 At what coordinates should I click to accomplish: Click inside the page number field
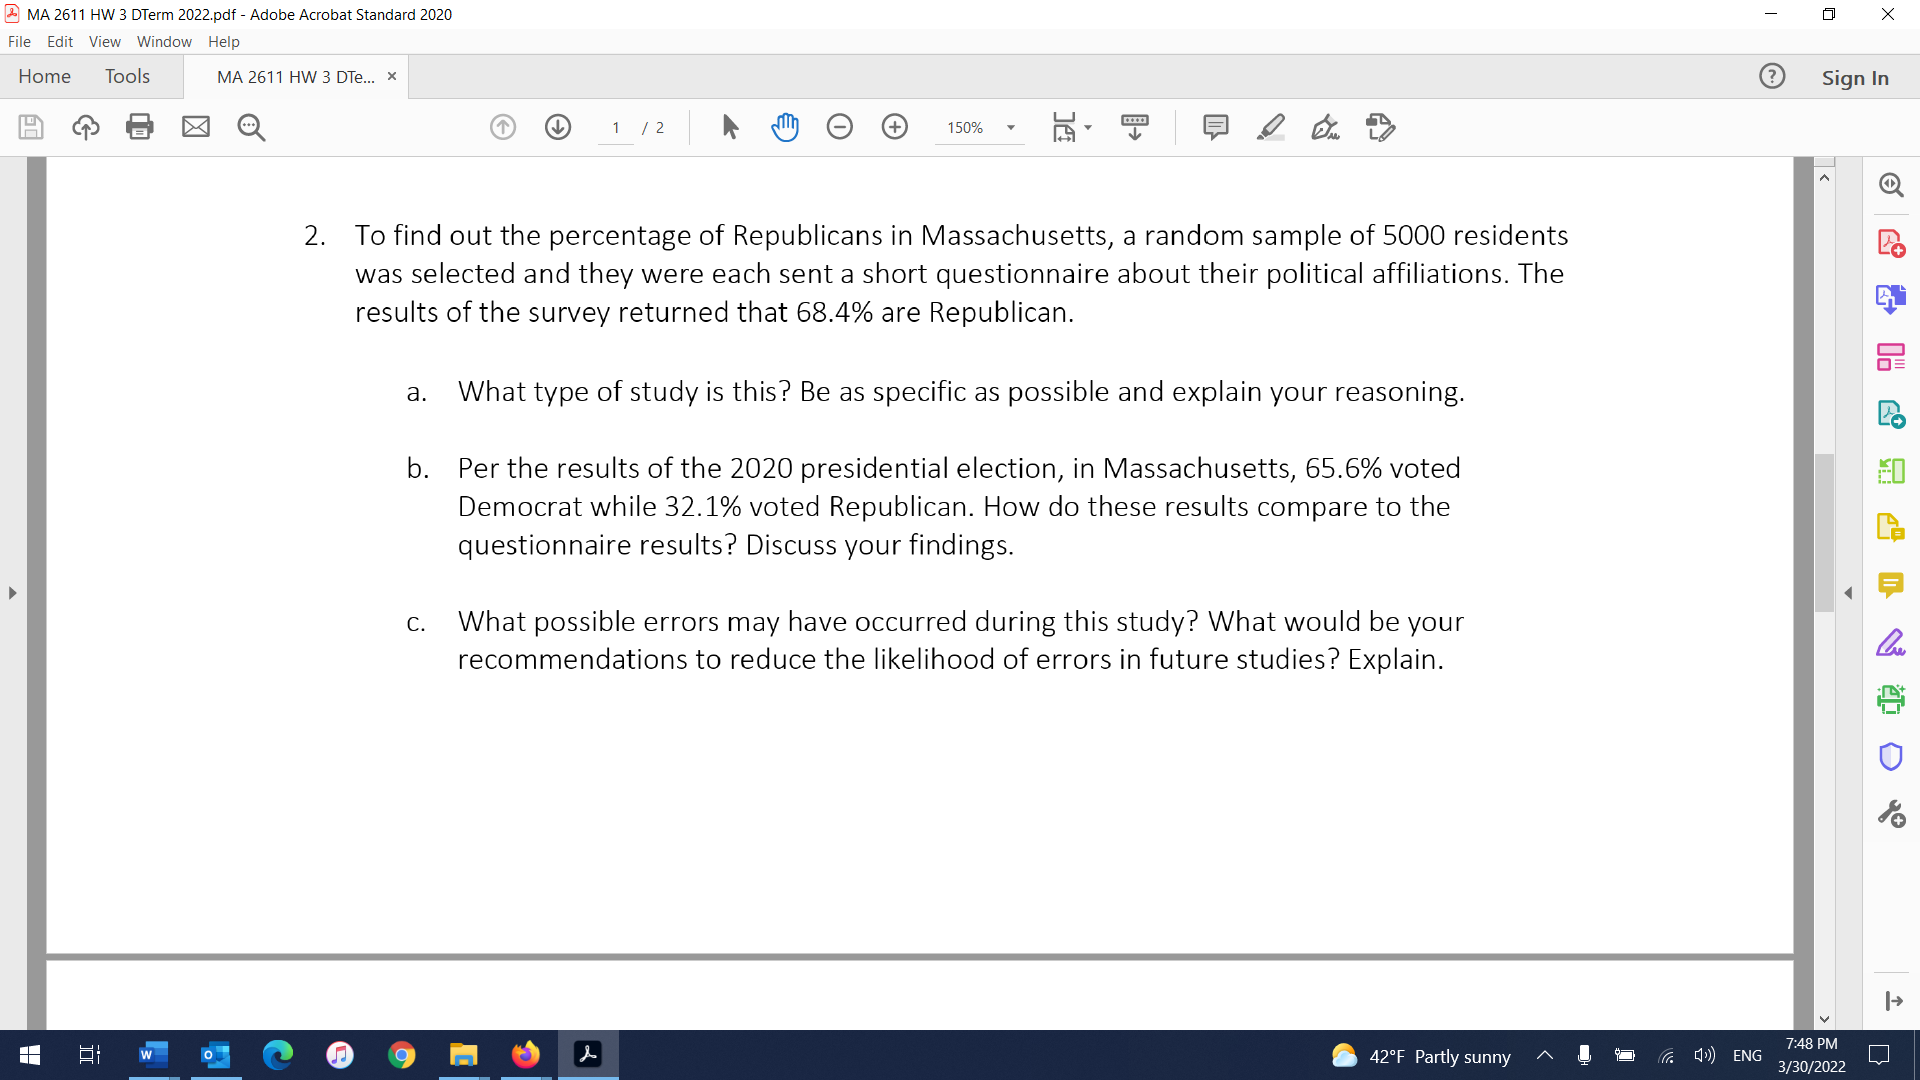616,127
